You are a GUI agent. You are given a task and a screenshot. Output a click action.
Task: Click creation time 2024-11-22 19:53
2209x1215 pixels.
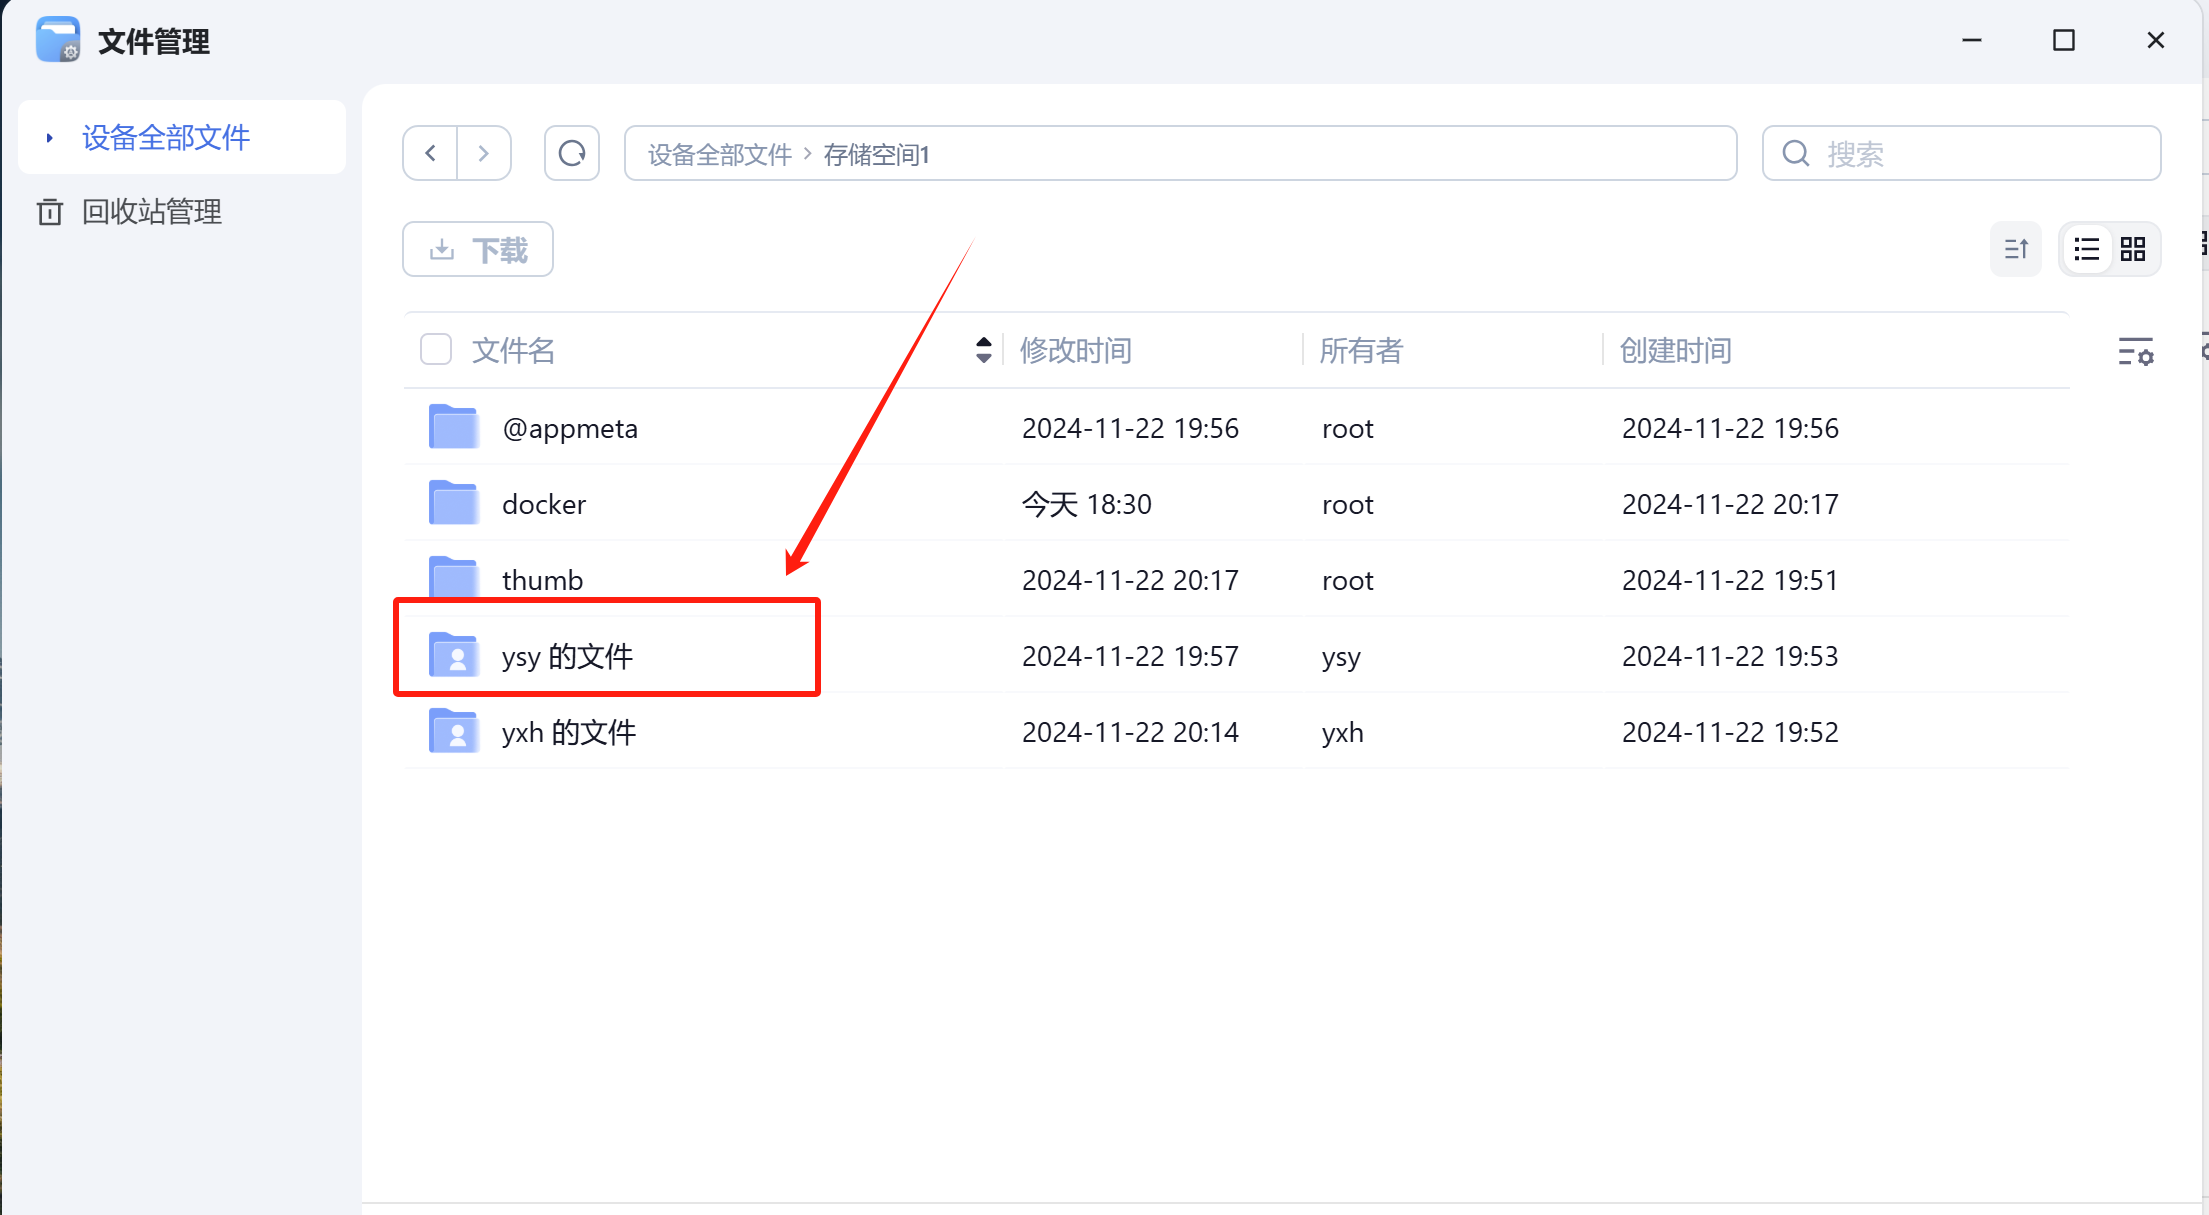click(1730, 656)
